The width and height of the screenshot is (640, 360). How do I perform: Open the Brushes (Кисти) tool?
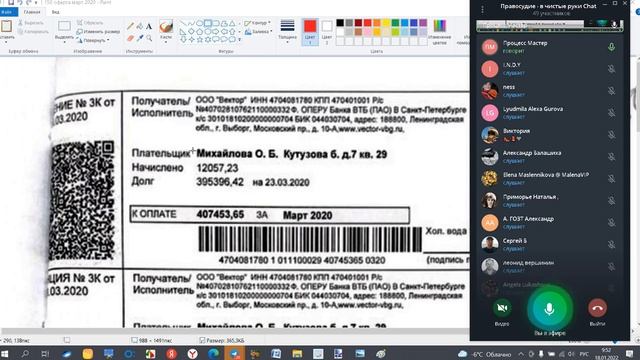[x=166, y=27]
